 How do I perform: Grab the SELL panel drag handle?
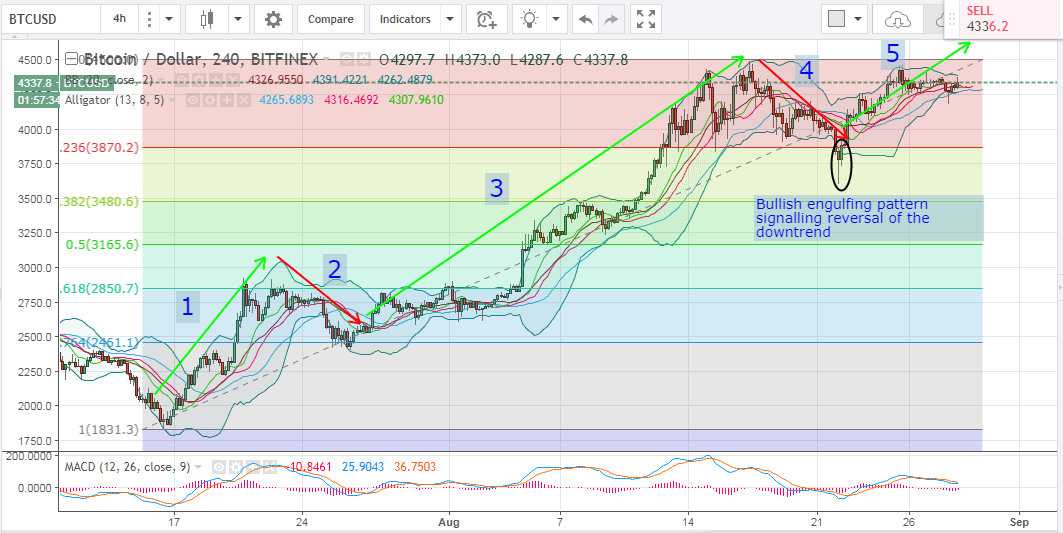pos(950,18)
